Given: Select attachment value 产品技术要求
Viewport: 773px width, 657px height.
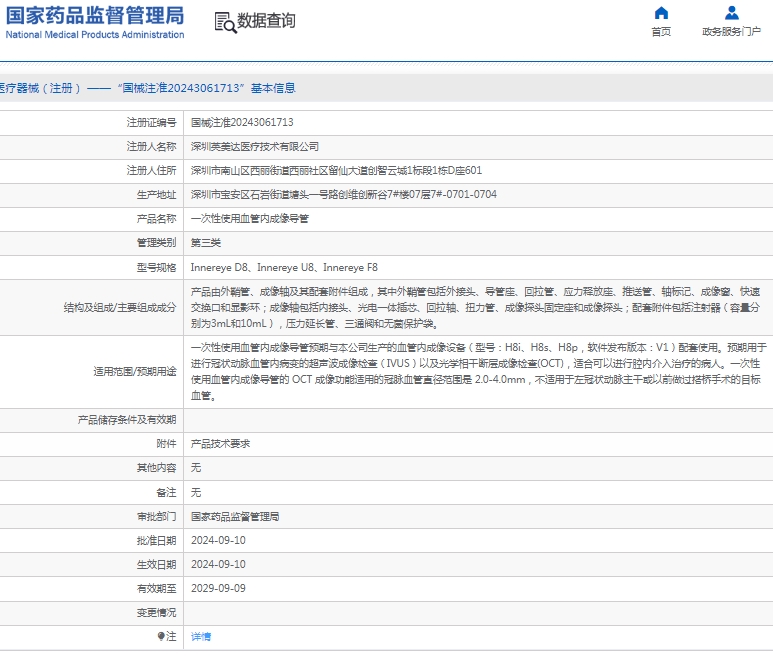Looking at the screenshot, I should pos(220,444).
